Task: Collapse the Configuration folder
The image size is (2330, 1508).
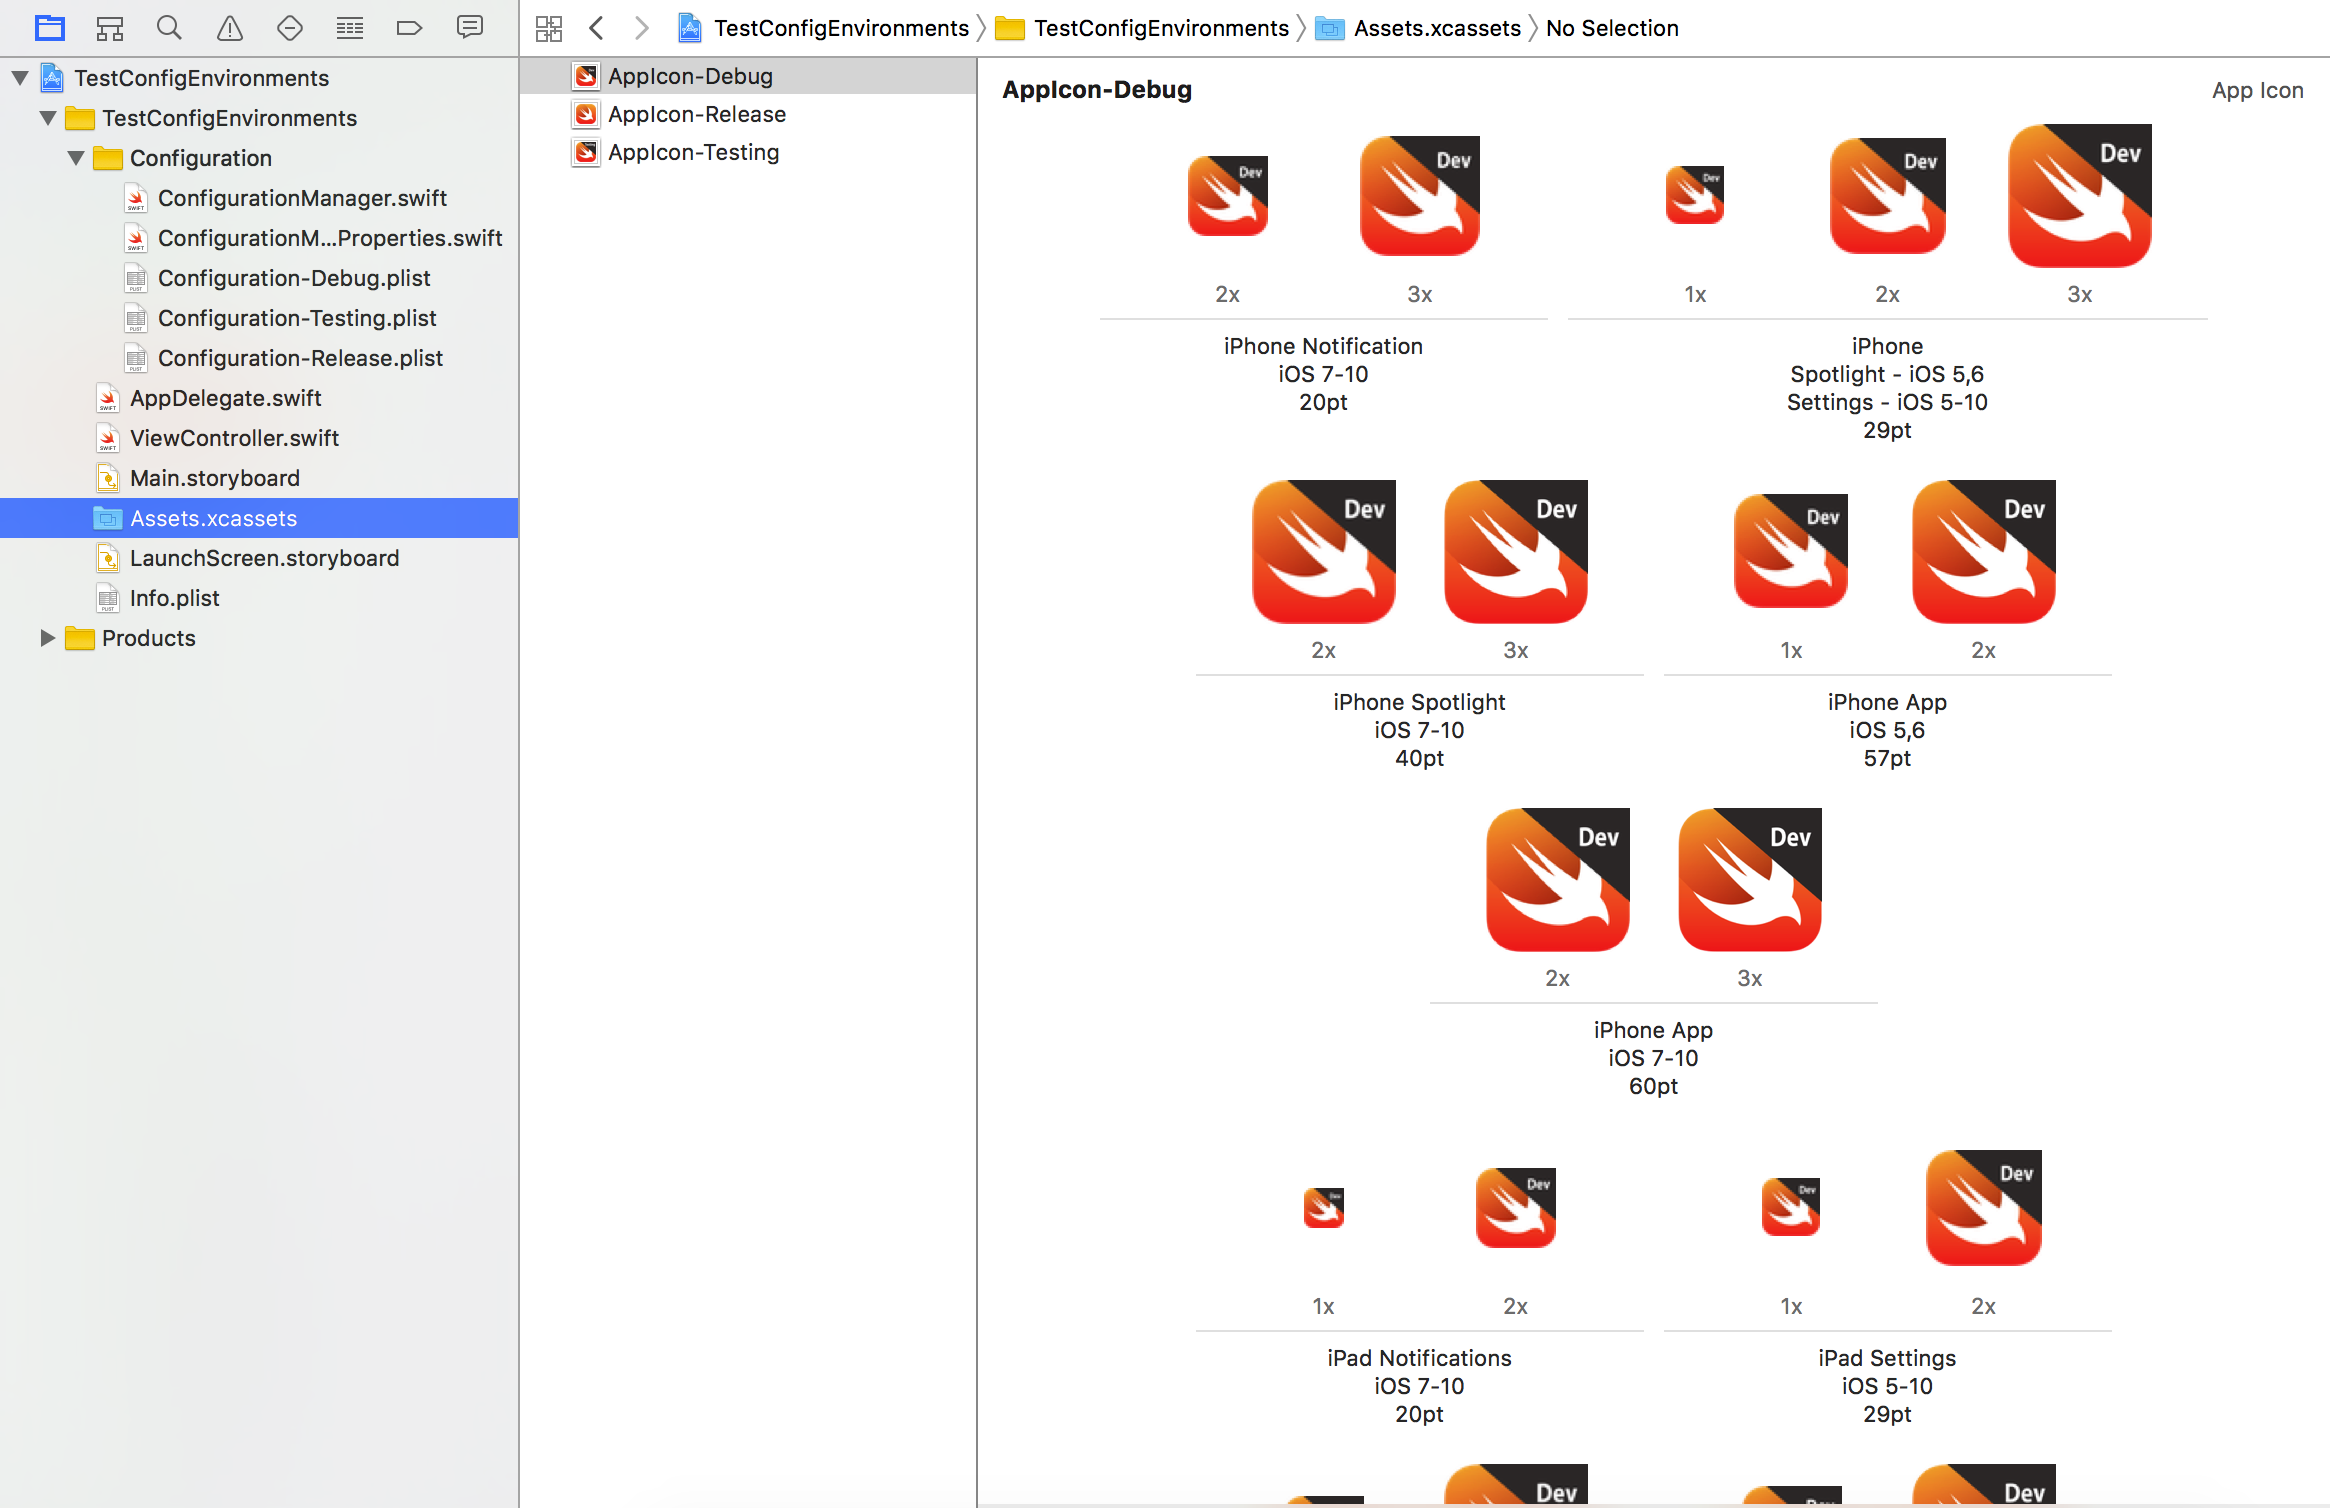Action: coord(76,158)
